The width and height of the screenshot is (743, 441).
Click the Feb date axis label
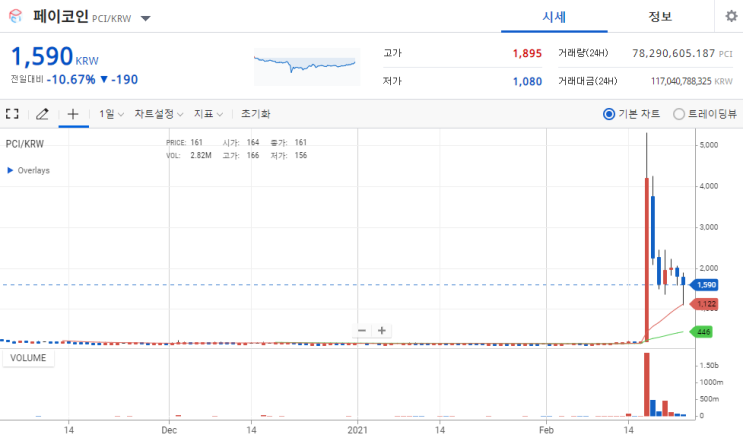(x=546, y=430)
